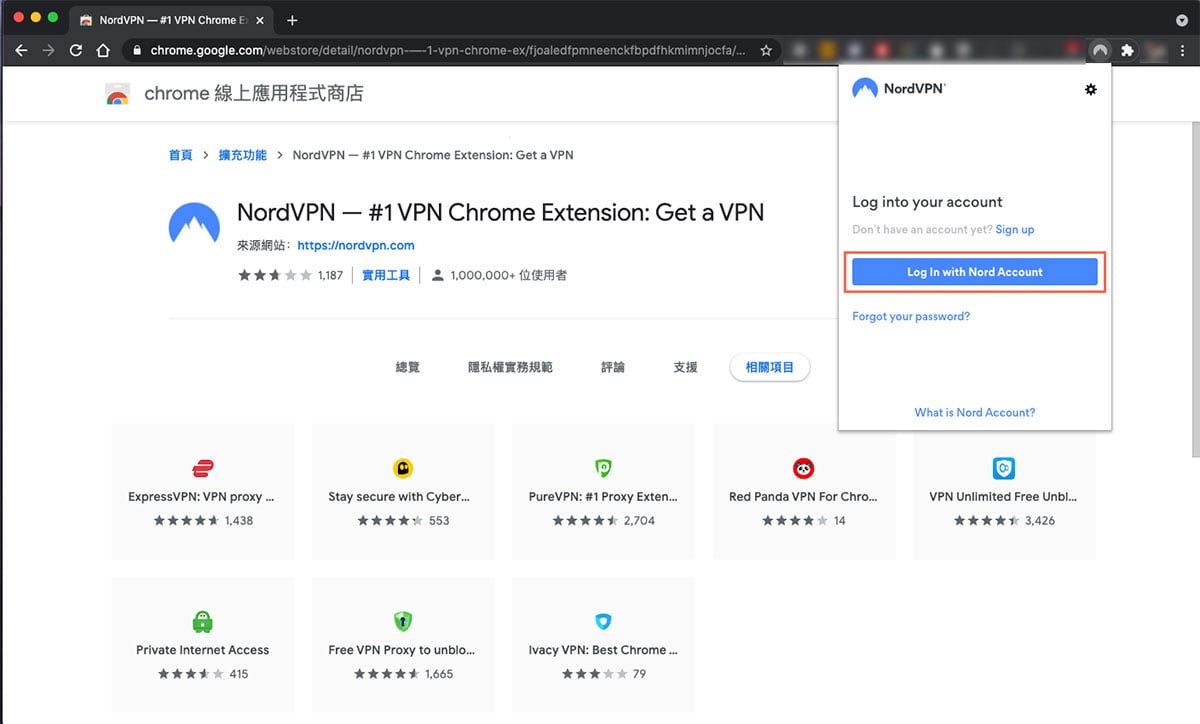Open the VPN Unlimited Free card
The height and width of the screenshot is (724, 1200).
pos(1004,491)
